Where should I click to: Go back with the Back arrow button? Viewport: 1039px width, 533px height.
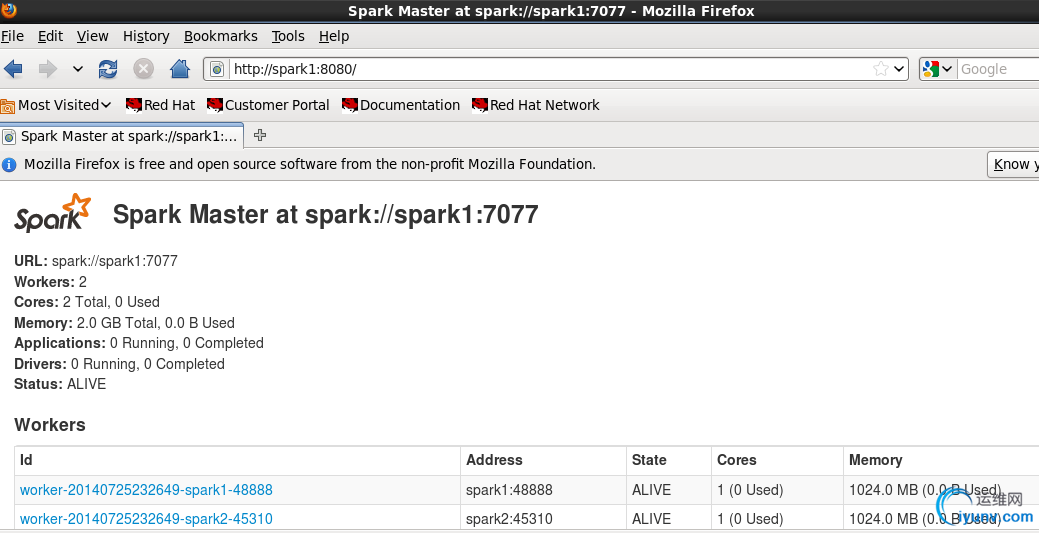coord(14,68)
